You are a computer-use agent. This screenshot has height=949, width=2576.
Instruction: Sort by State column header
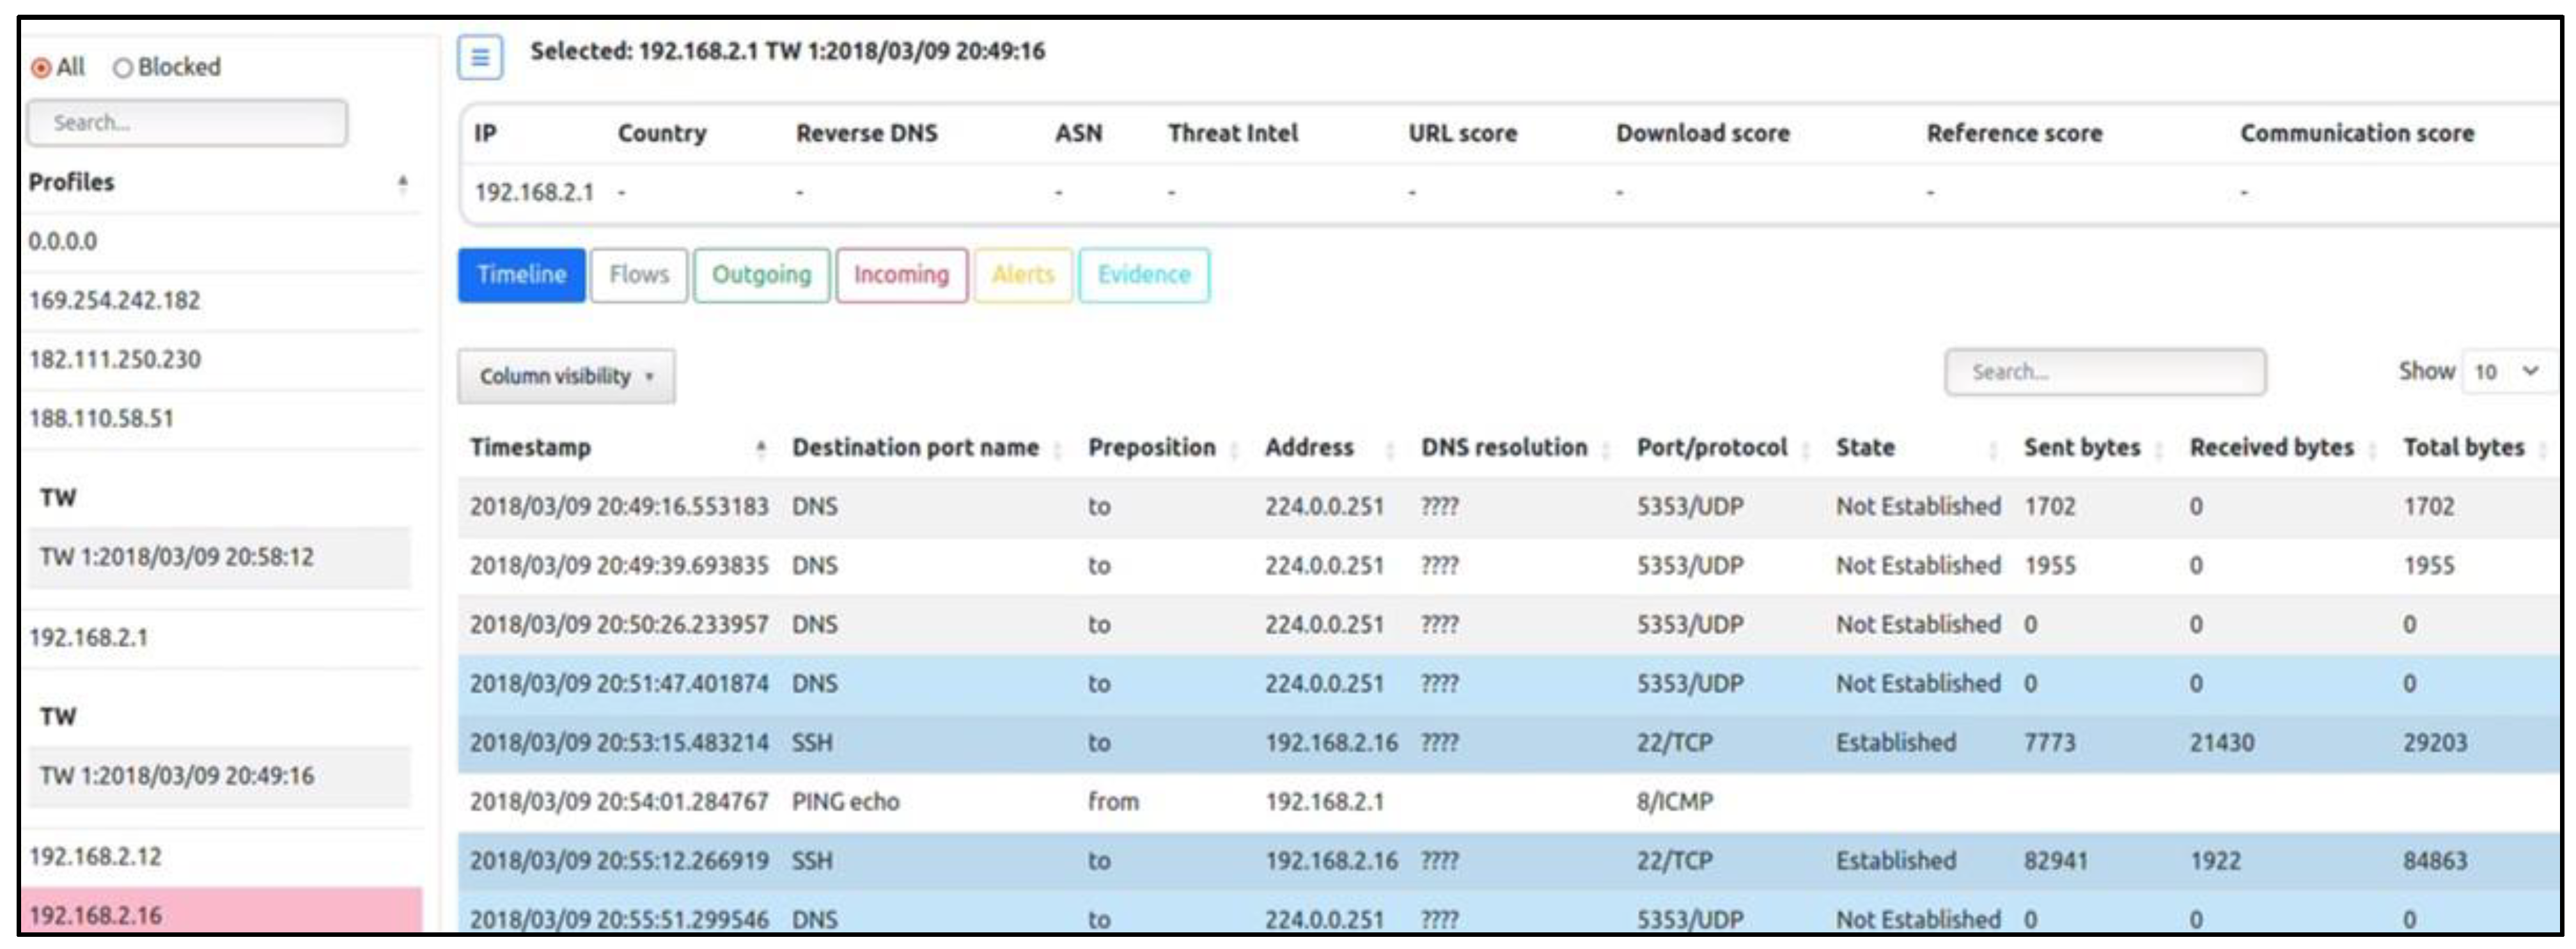click(1864, 448)
